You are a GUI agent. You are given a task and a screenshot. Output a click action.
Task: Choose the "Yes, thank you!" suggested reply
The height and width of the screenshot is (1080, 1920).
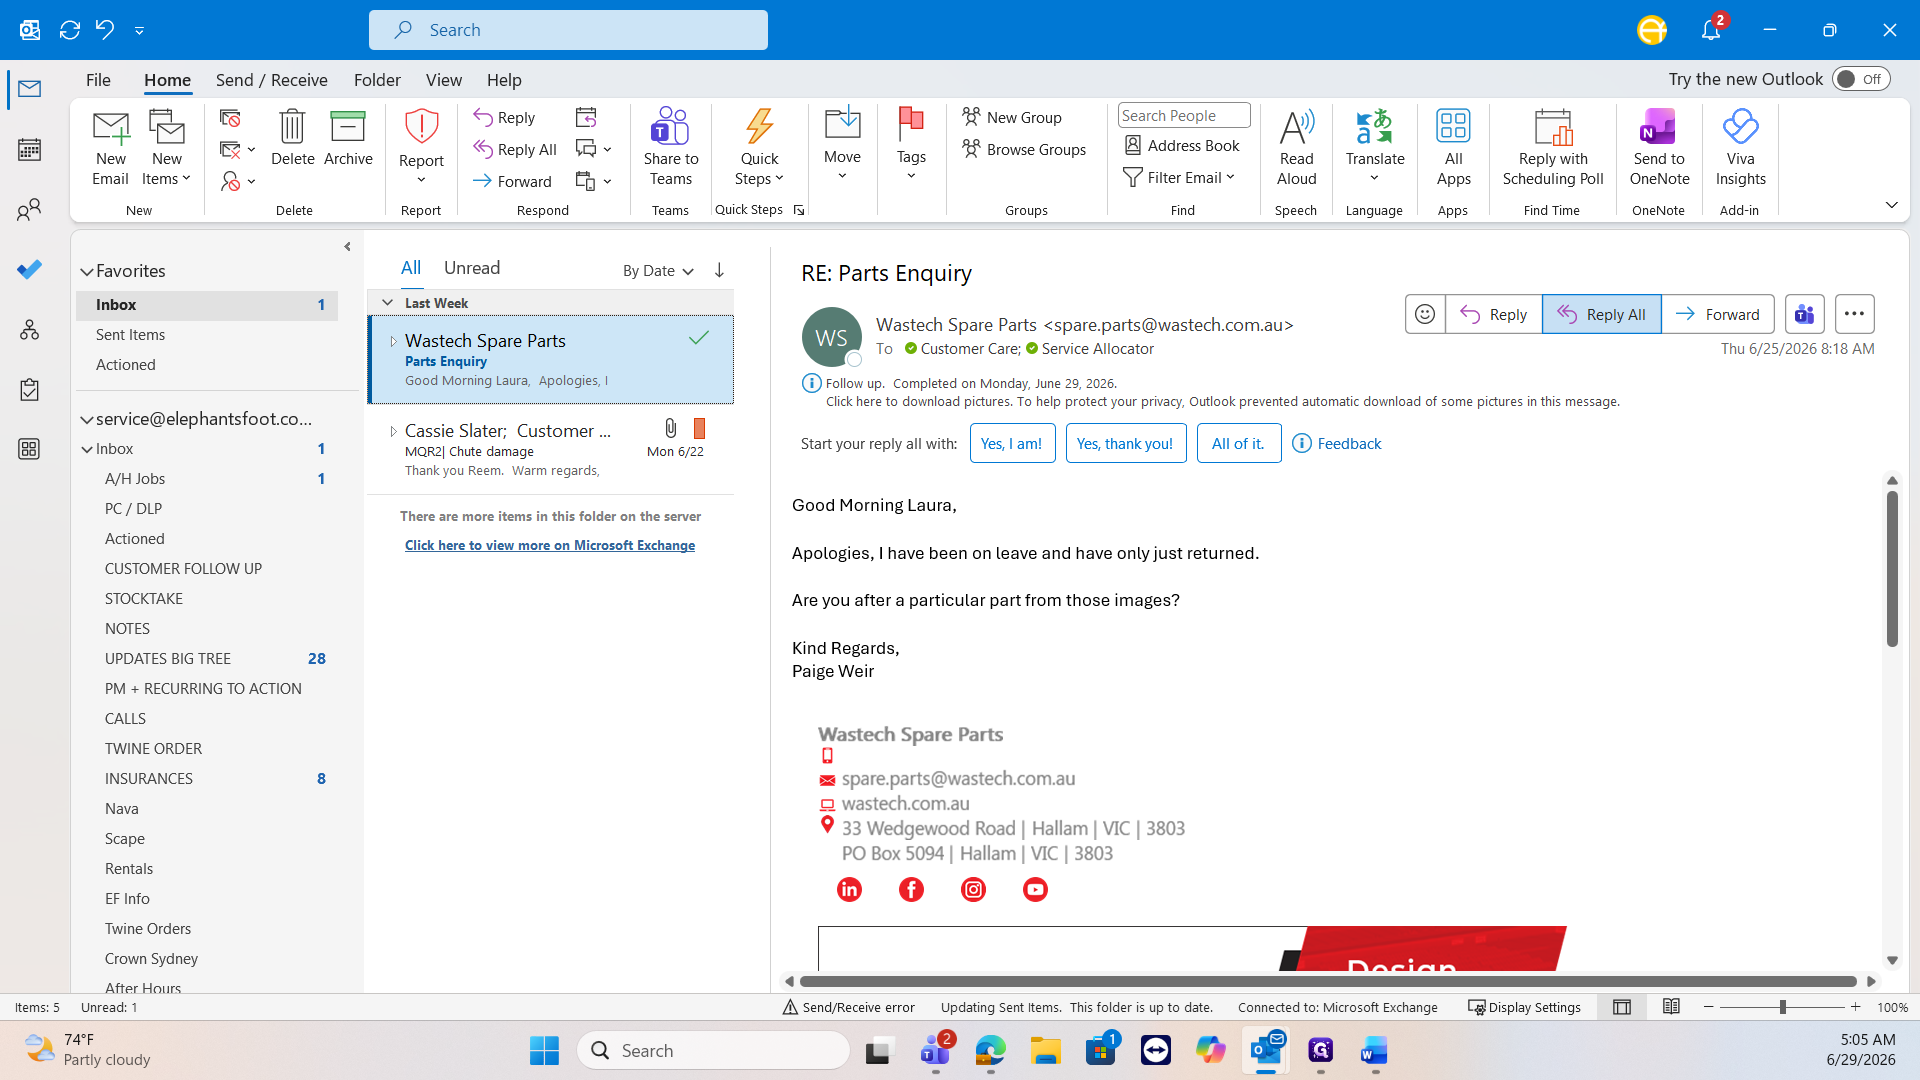tap(1126, 443)
